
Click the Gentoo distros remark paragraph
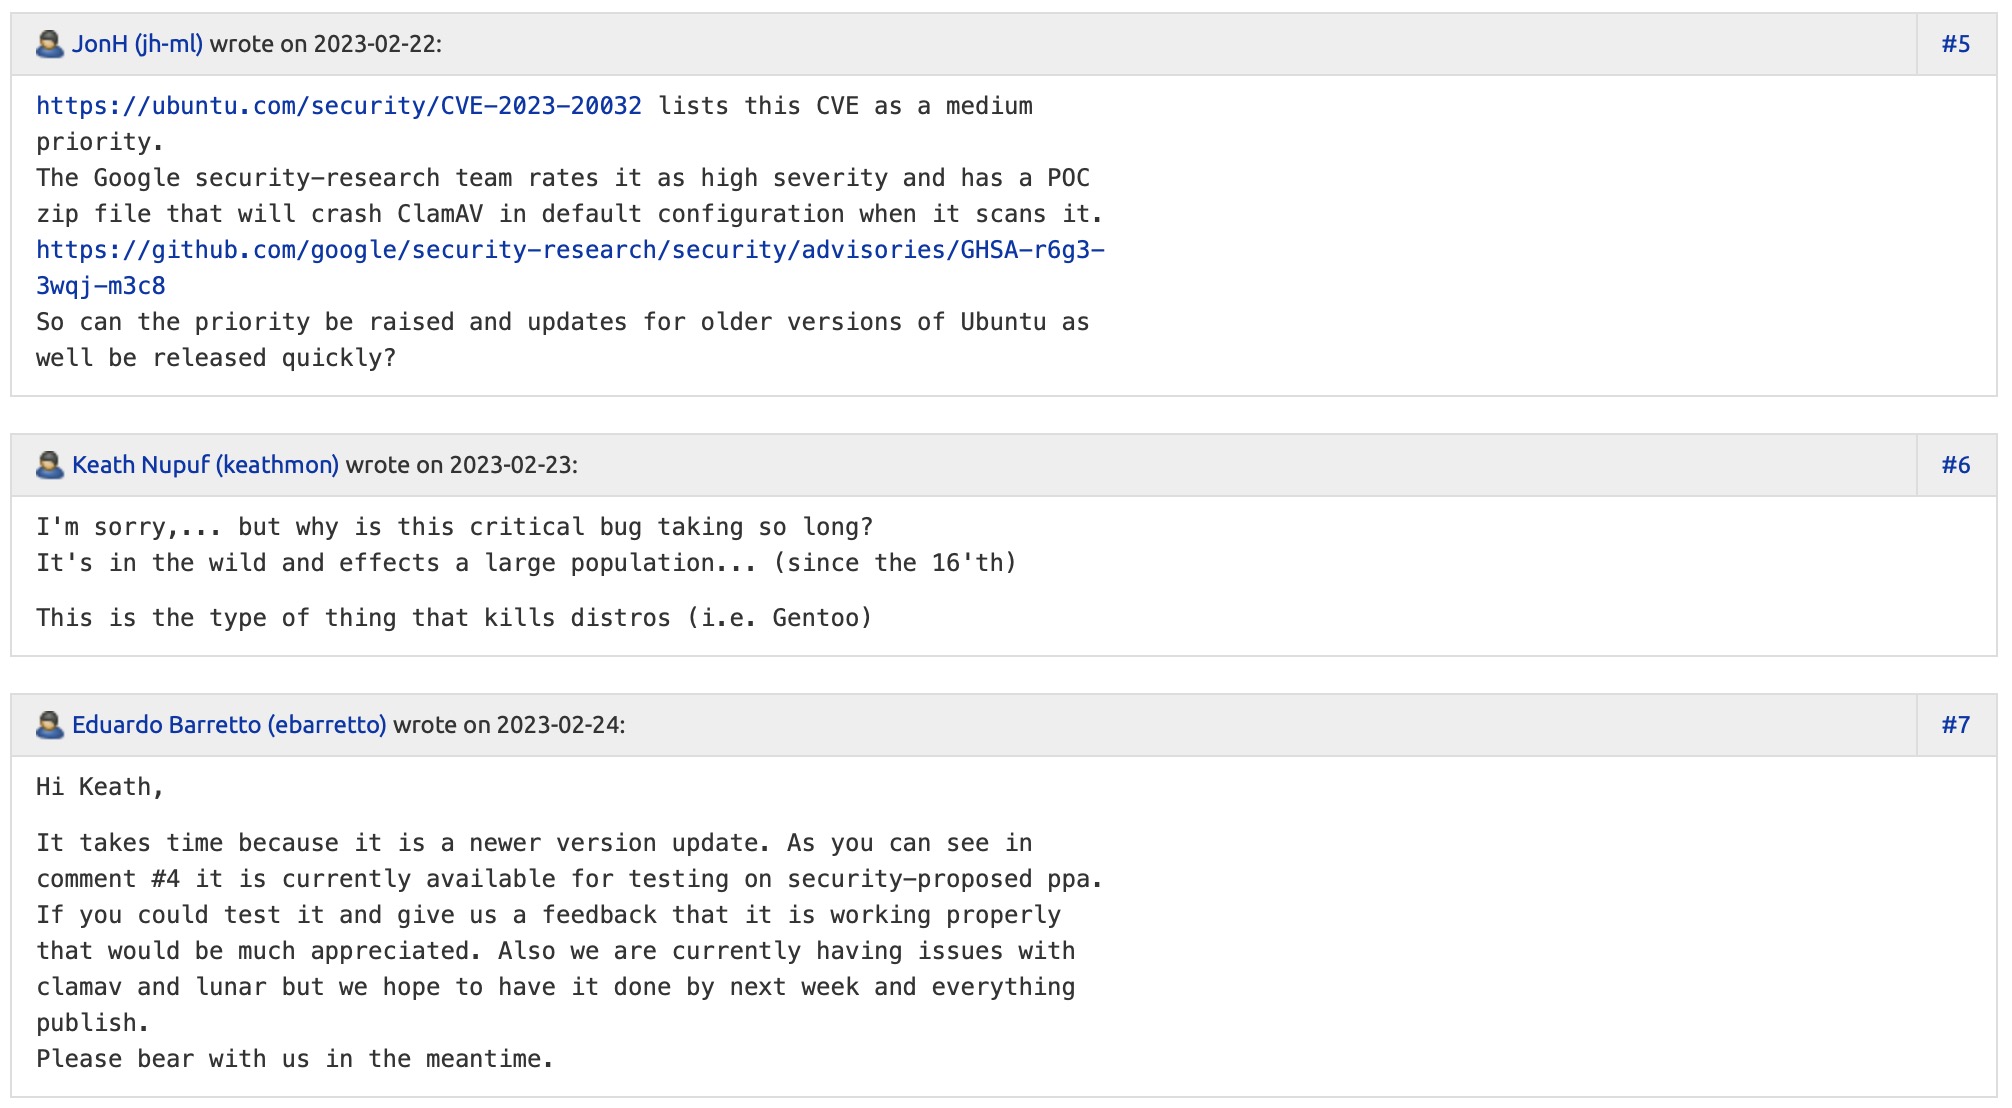[454, 618]
